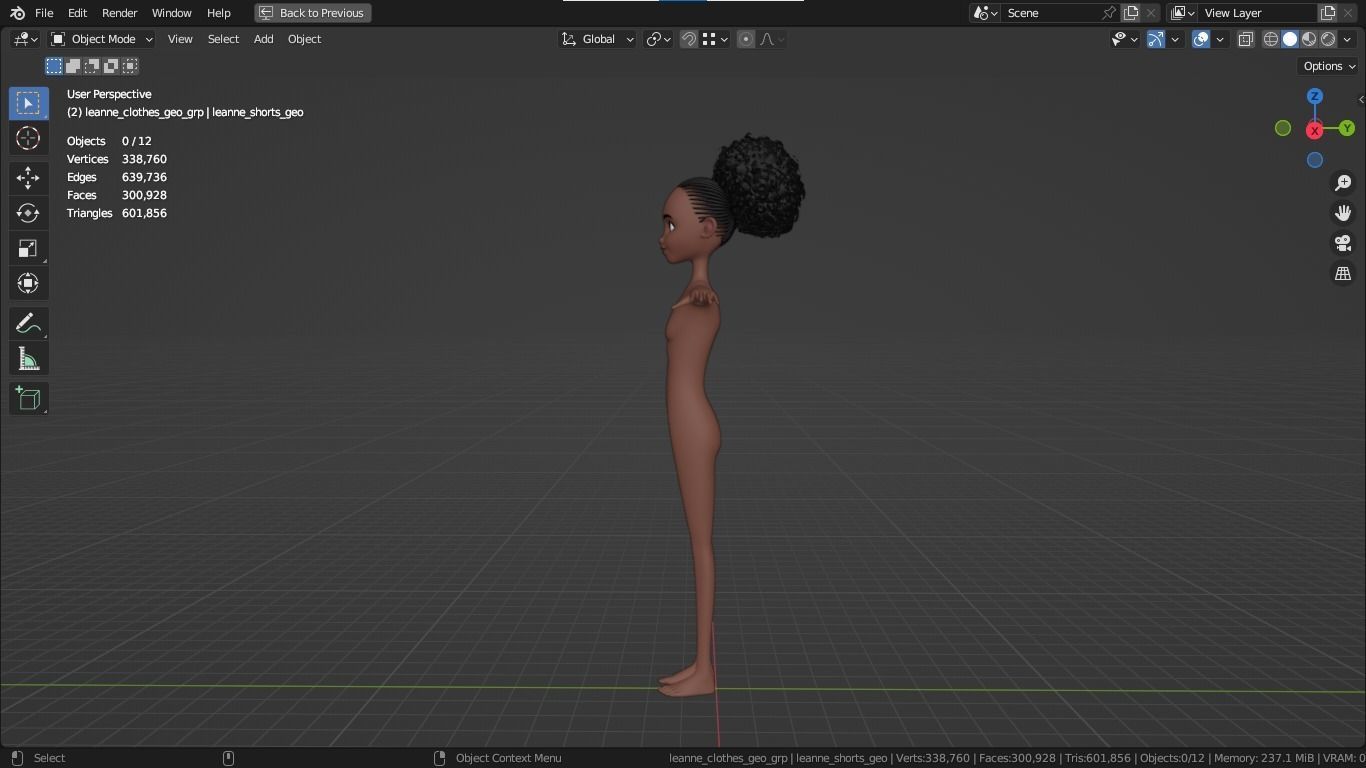1366x768 pixels.
Task: Click the add view layer icon
Action: 1328,13
